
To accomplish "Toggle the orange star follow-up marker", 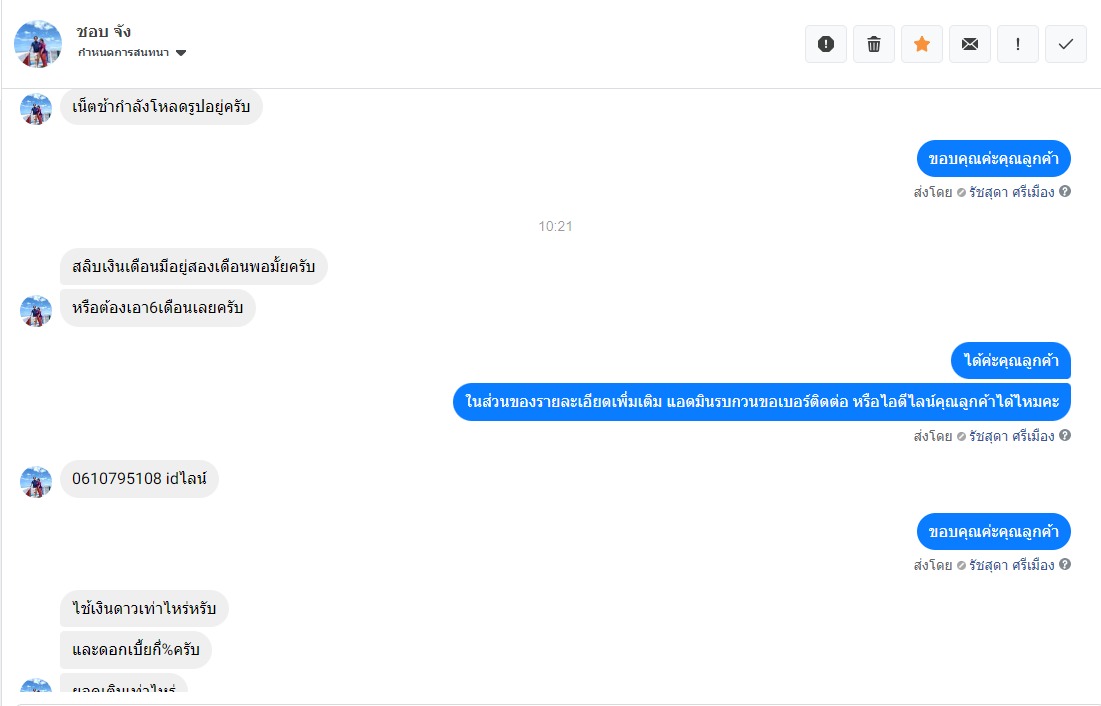I will (922, 44).
